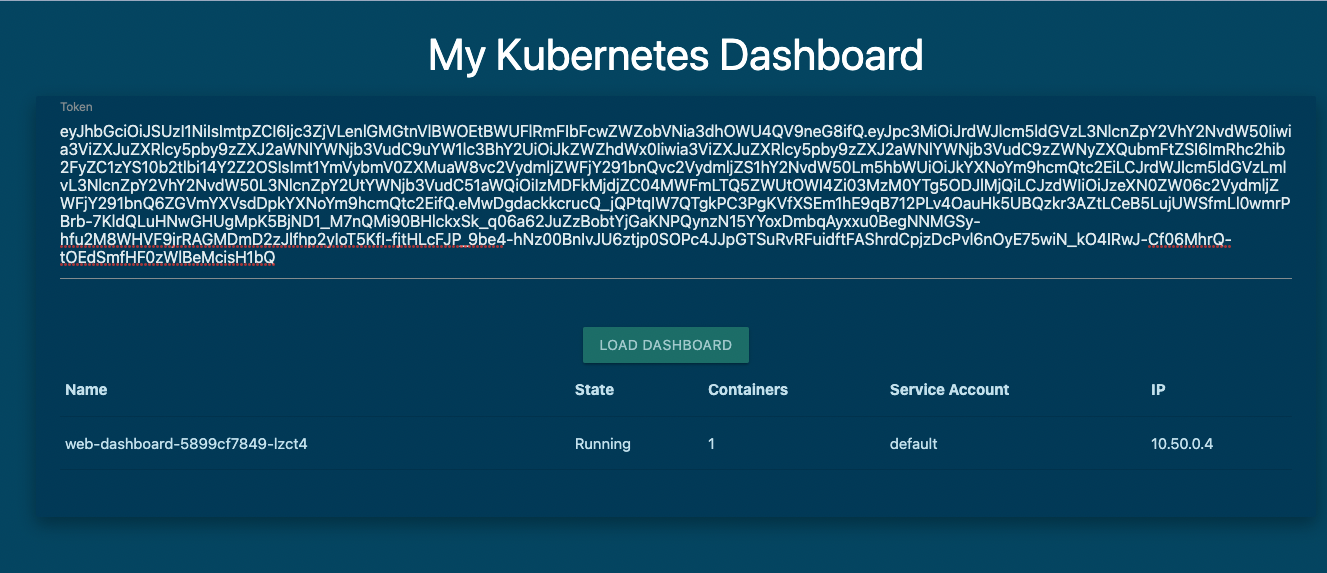The width and height of the screenshot is (1327, 573).
Task: Select pod web-dashboard-5899cf7849-lzct4
Action: (186, 443)
